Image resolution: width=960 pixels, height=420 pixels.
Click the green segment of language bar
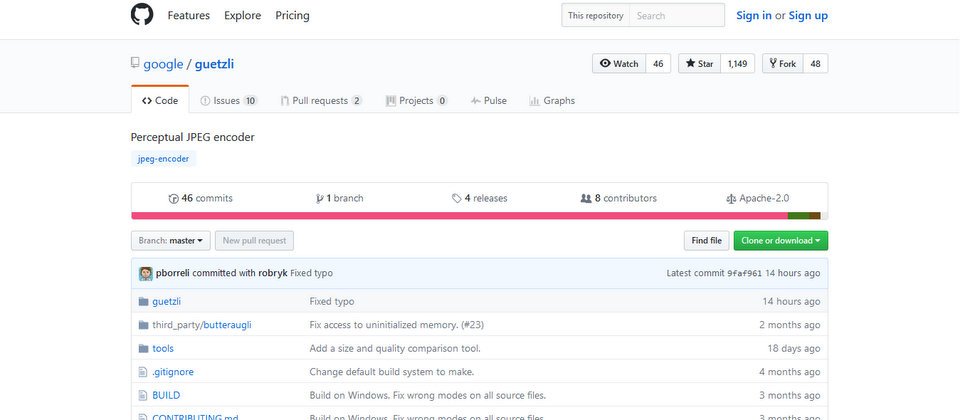(x=798, y=216)
